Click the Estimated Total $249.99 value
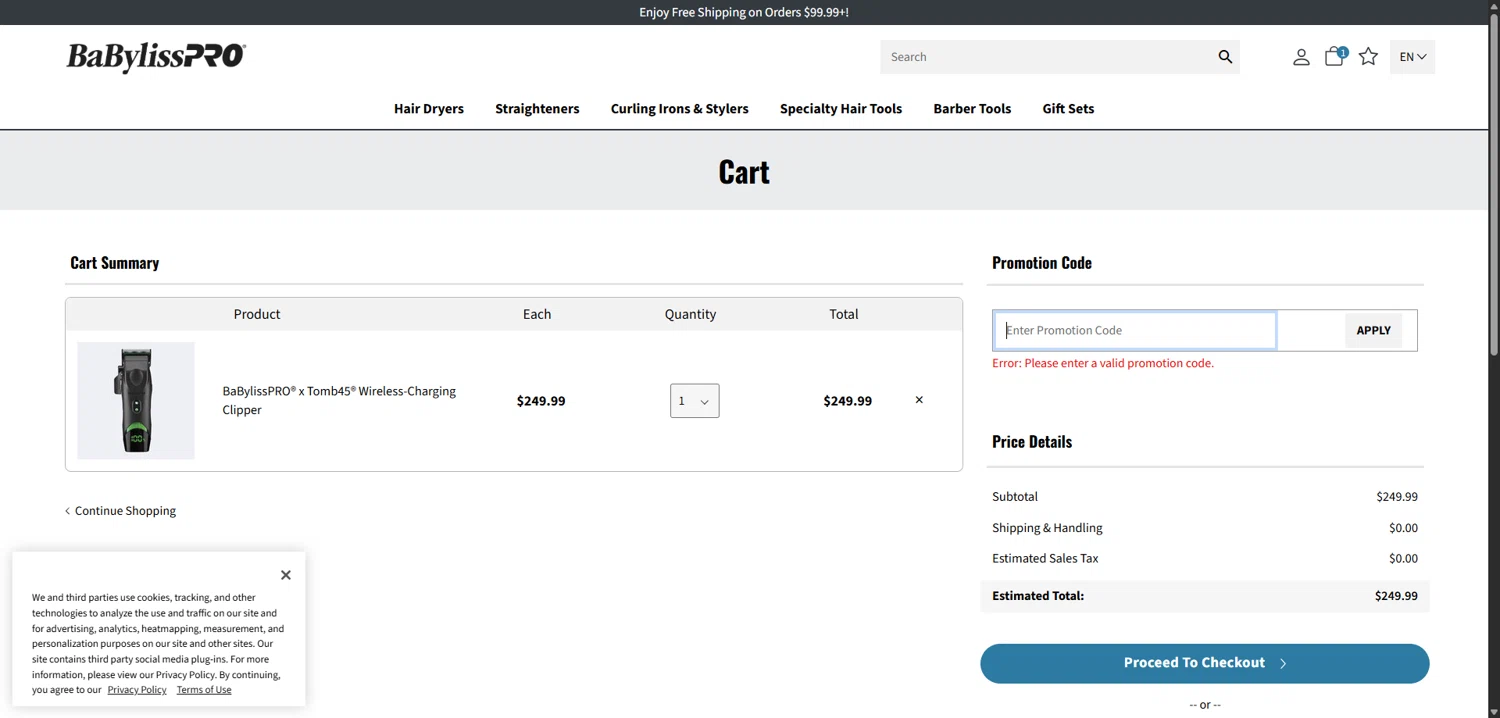The image size is (1500, 718). (1396, 596)
